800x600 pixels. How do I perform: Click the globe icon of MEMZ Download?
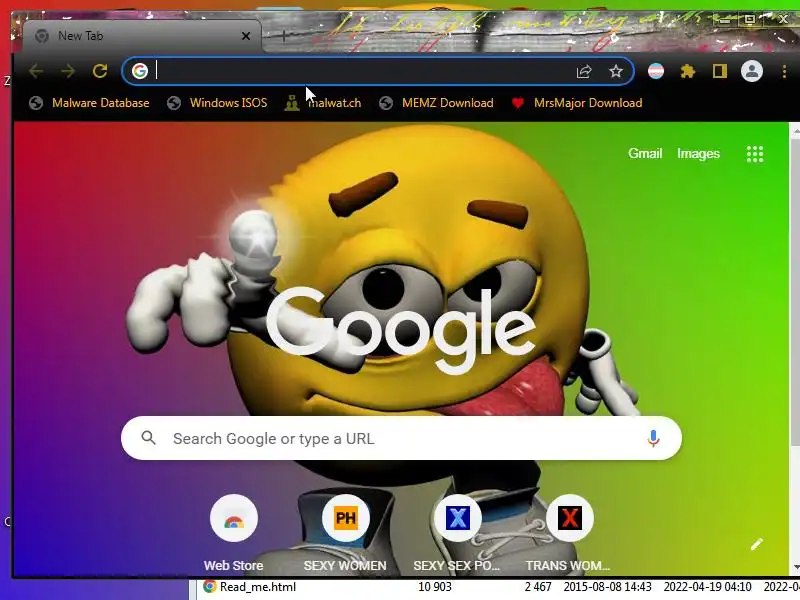tap(386, 103)
